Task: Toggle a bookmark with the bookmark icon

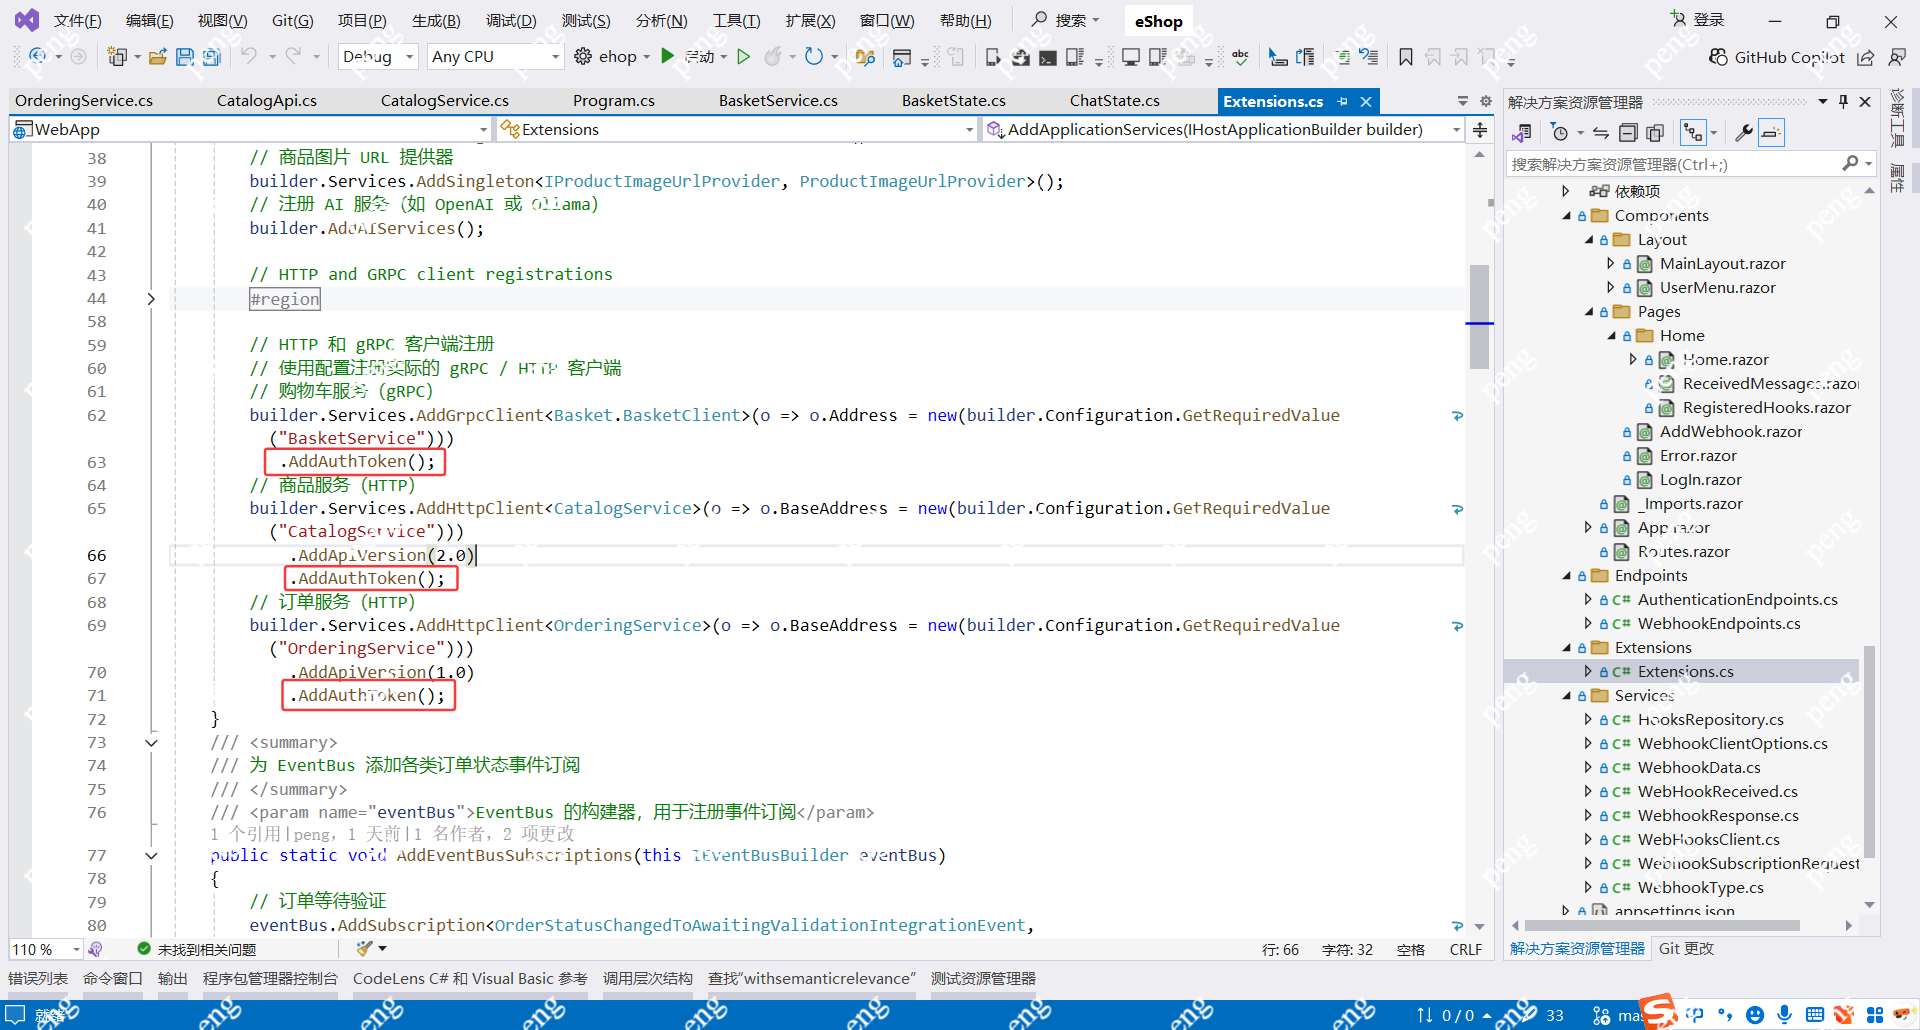Action: point(1405,57)
